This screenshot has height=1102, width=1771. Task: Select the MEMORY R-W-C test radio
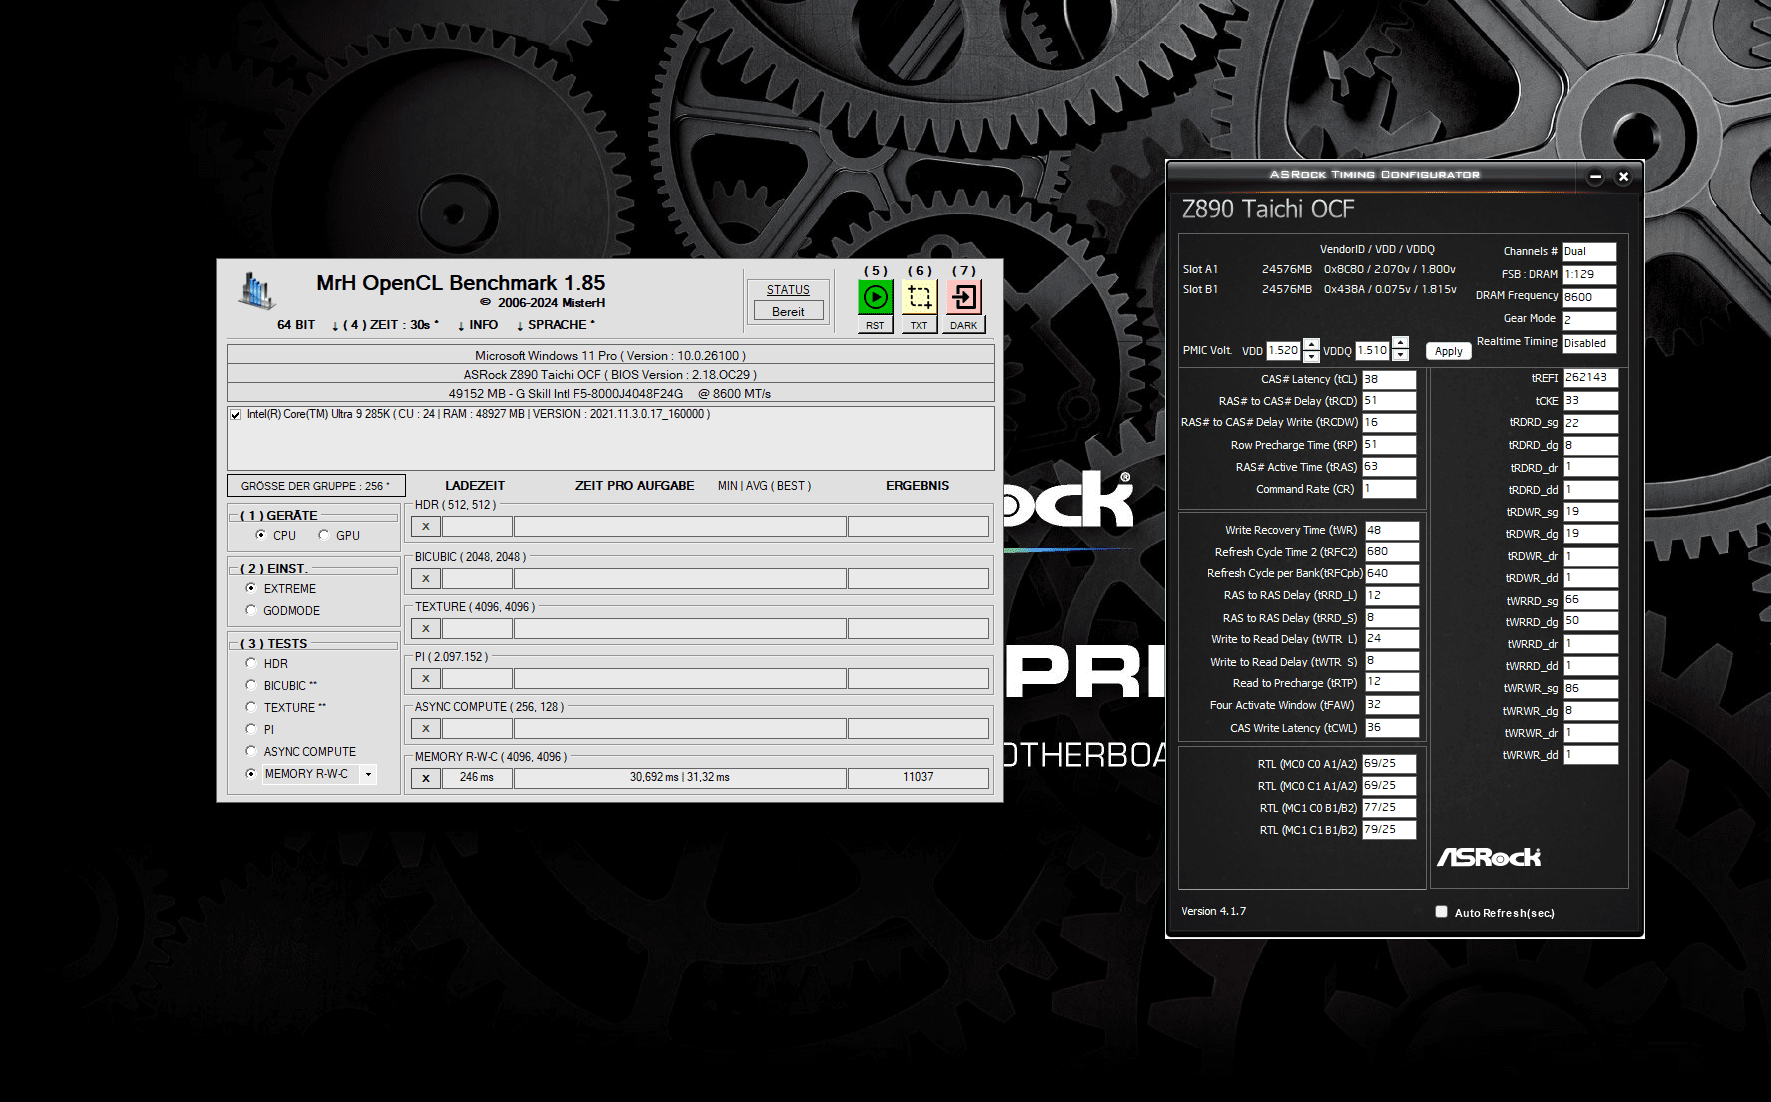pos(251,773)
